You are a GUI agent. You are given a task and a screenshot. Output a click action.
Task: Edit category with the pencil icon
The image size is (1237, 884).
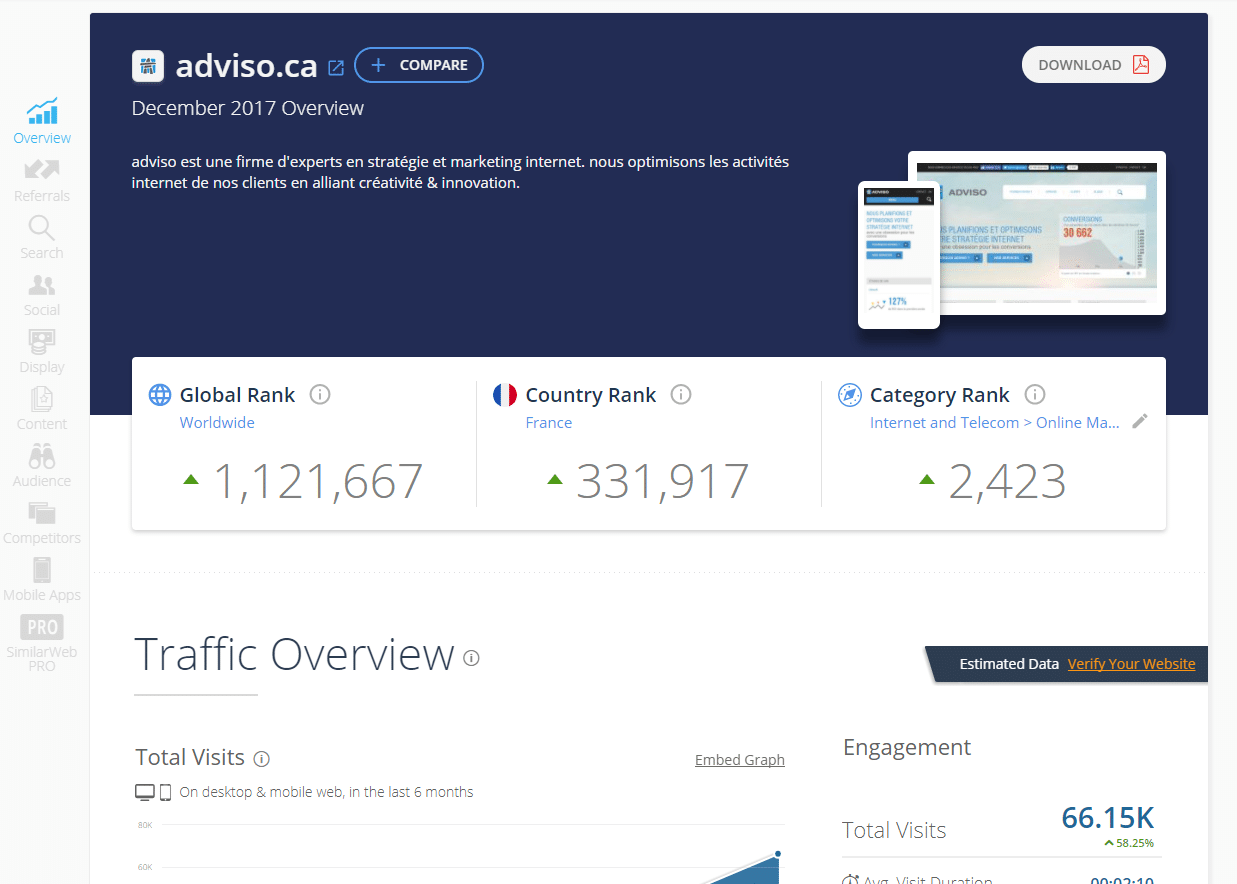click(x=1139, y=422)
